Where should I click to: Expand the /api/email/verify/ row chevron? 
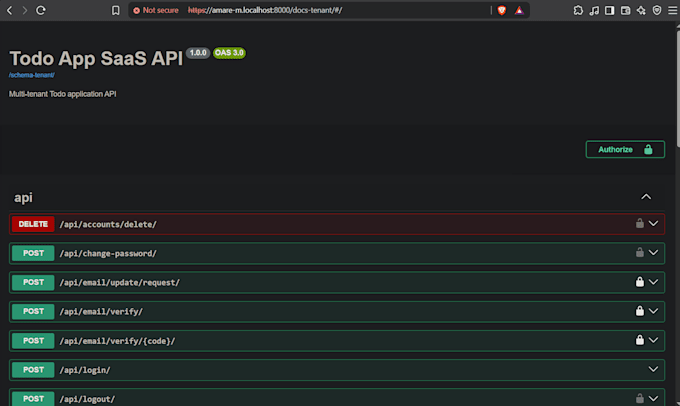pos(653,311)
